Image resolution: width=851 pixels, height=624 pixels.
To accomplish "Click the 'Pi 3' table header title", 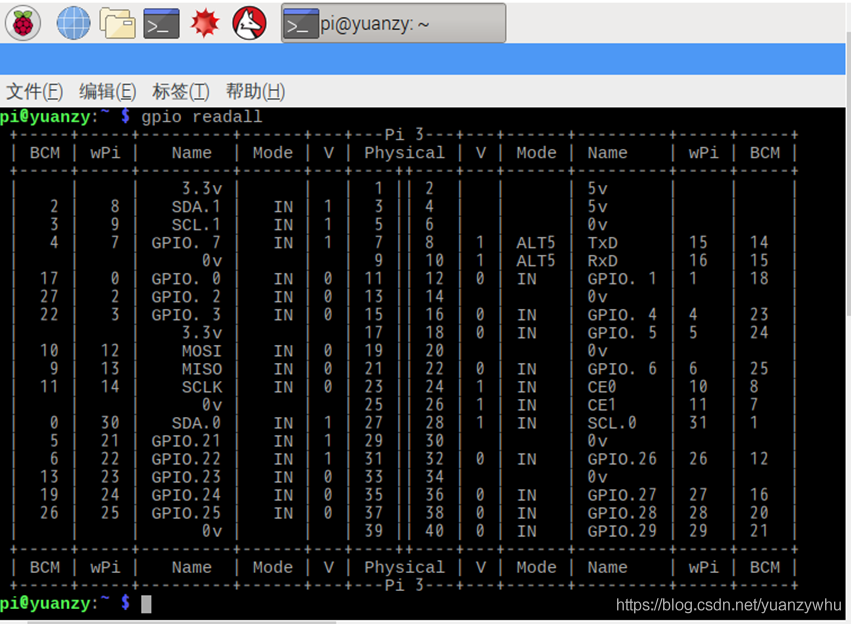I will pyautogui.click(x=404, y=135).
